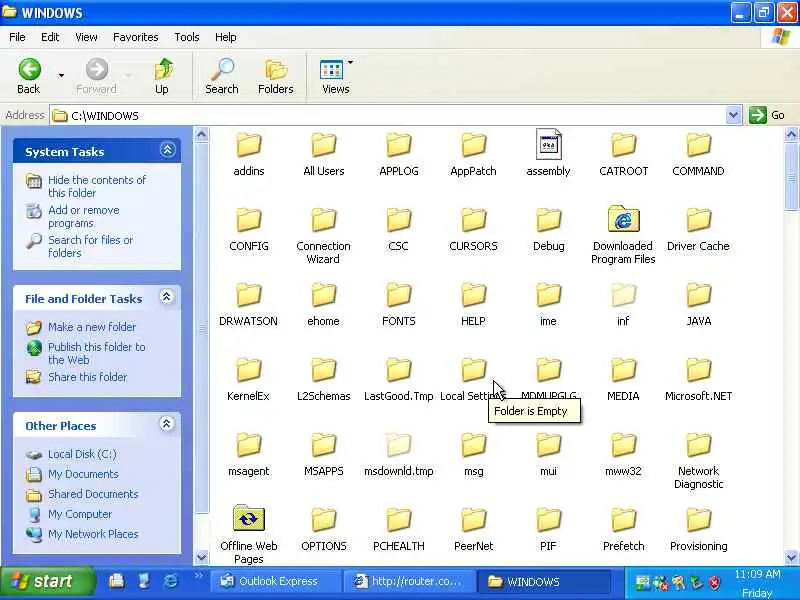
Task: Click the red shield security tray icon
Action: 715,582
